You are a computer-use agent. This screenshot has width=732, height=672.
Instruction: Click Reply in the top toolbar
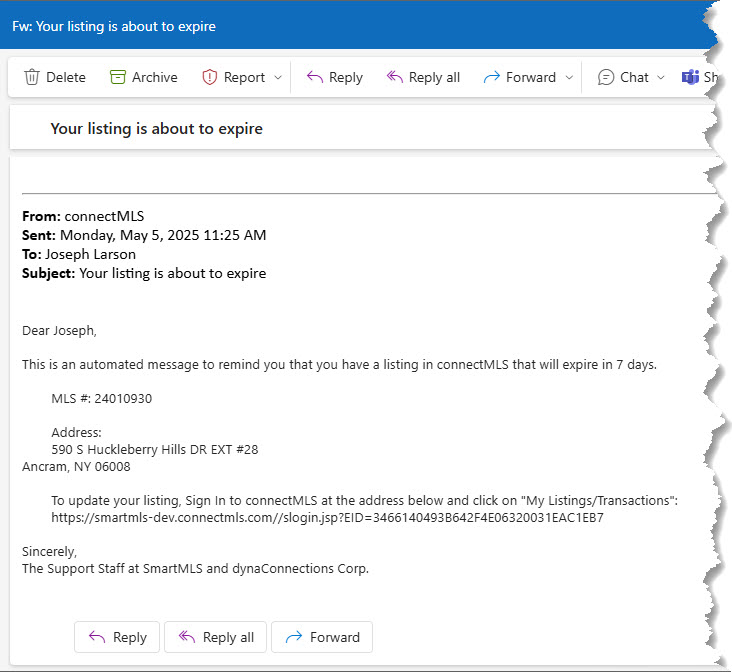click(335, 77)
